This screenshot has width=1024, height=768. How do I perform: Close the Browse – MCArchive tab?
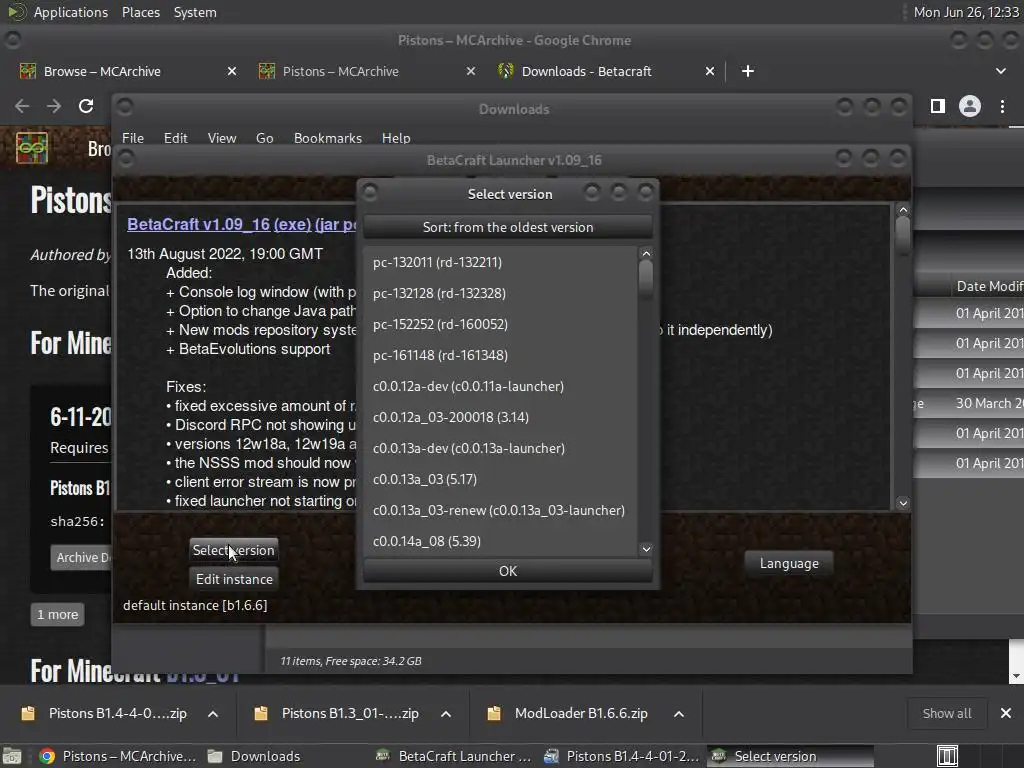tap(232, 71)
